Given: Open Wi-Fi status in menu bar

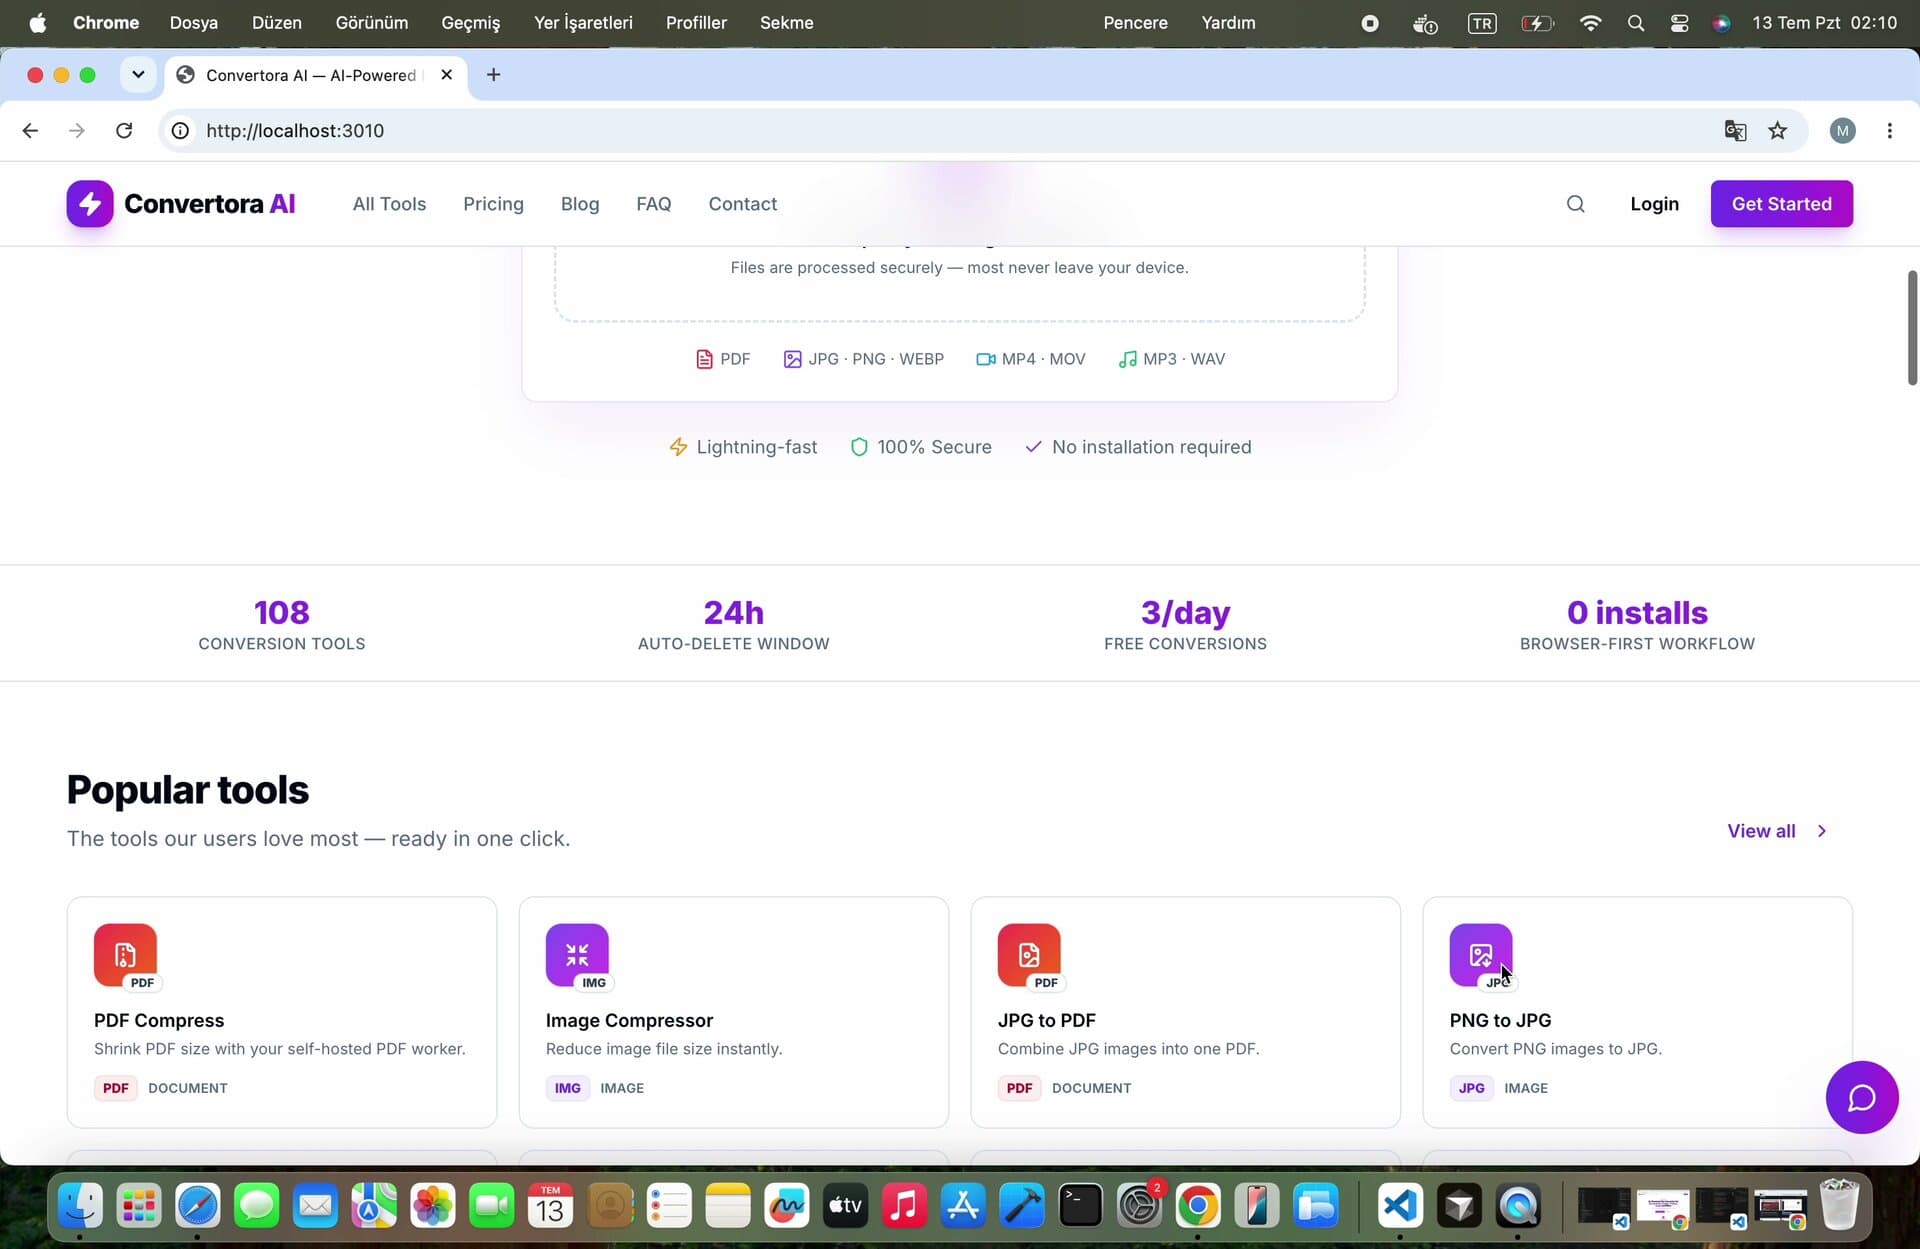Looking at the screenshot, I should [1590, 23].
